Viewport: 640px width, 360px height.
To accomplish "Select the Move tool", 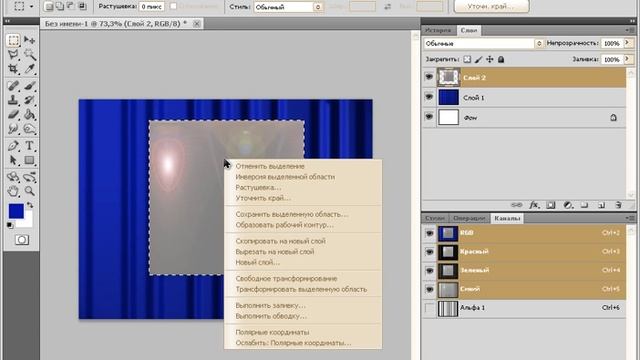I will 29,40.
